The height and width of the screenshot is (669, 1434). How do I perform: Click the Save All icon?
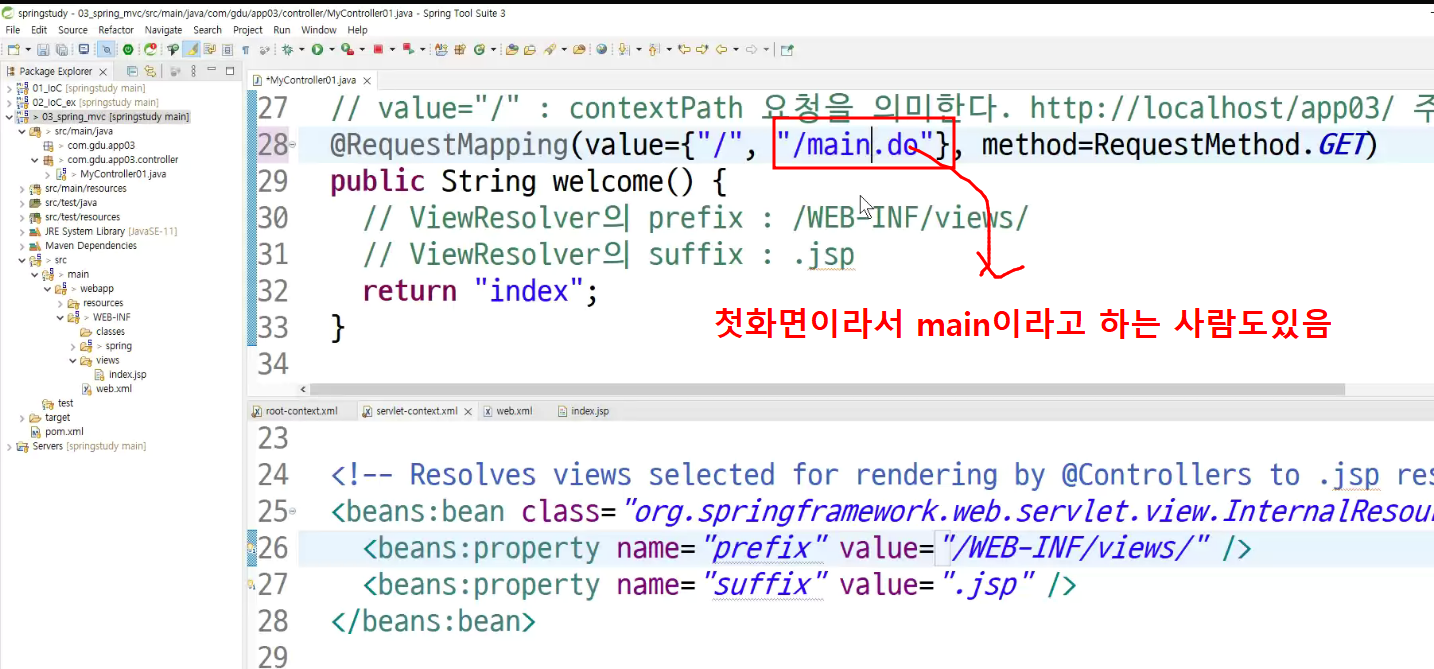61,49
